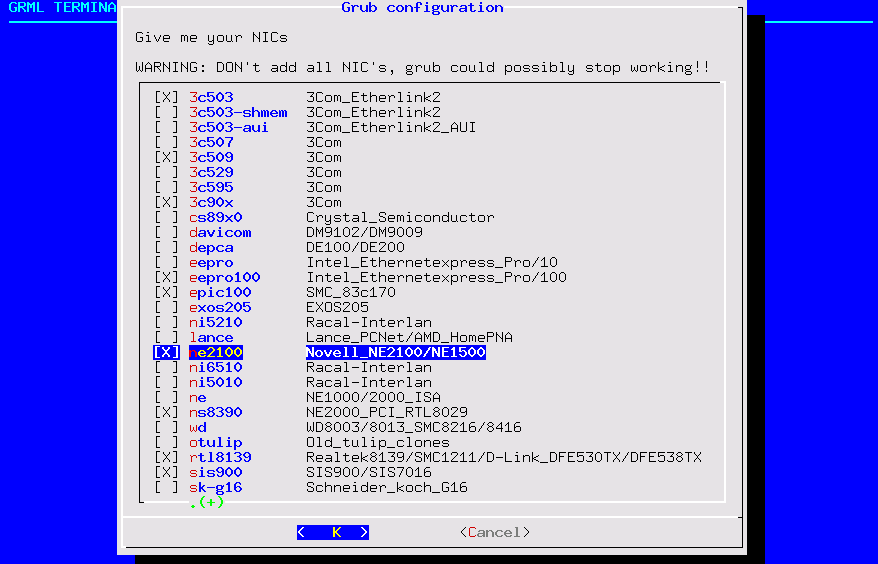878x564 pixels.
Task: Click the rtl8139 driver name
Action: (220, 458)
